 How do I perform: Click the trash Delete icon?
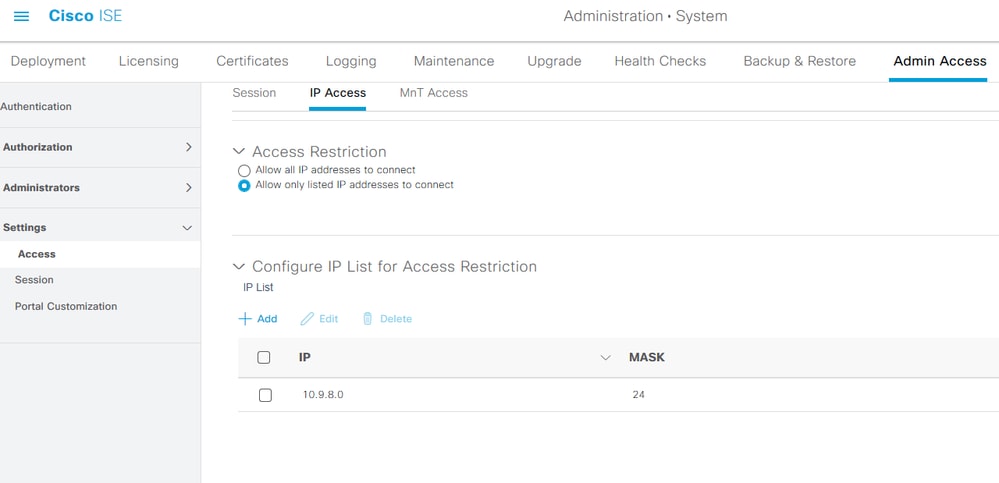367,319
